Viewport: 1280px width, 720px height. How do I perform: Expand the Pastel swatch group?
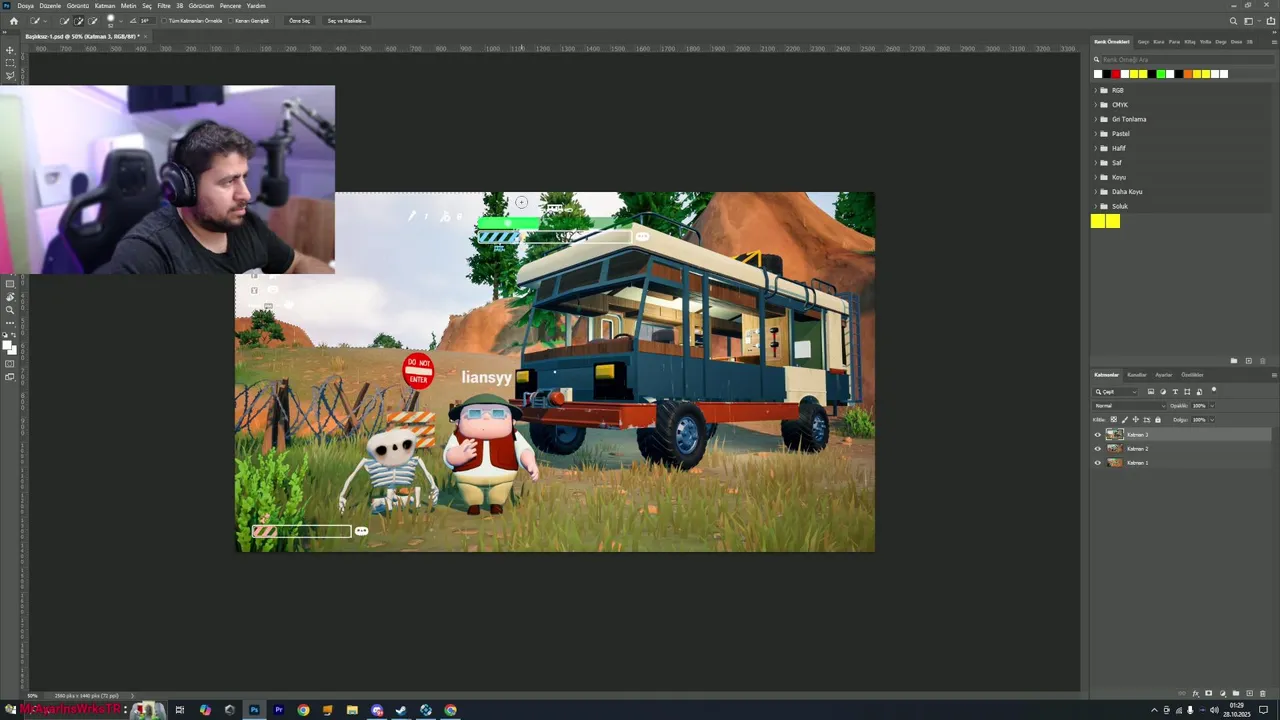(x=1095, y=134)
